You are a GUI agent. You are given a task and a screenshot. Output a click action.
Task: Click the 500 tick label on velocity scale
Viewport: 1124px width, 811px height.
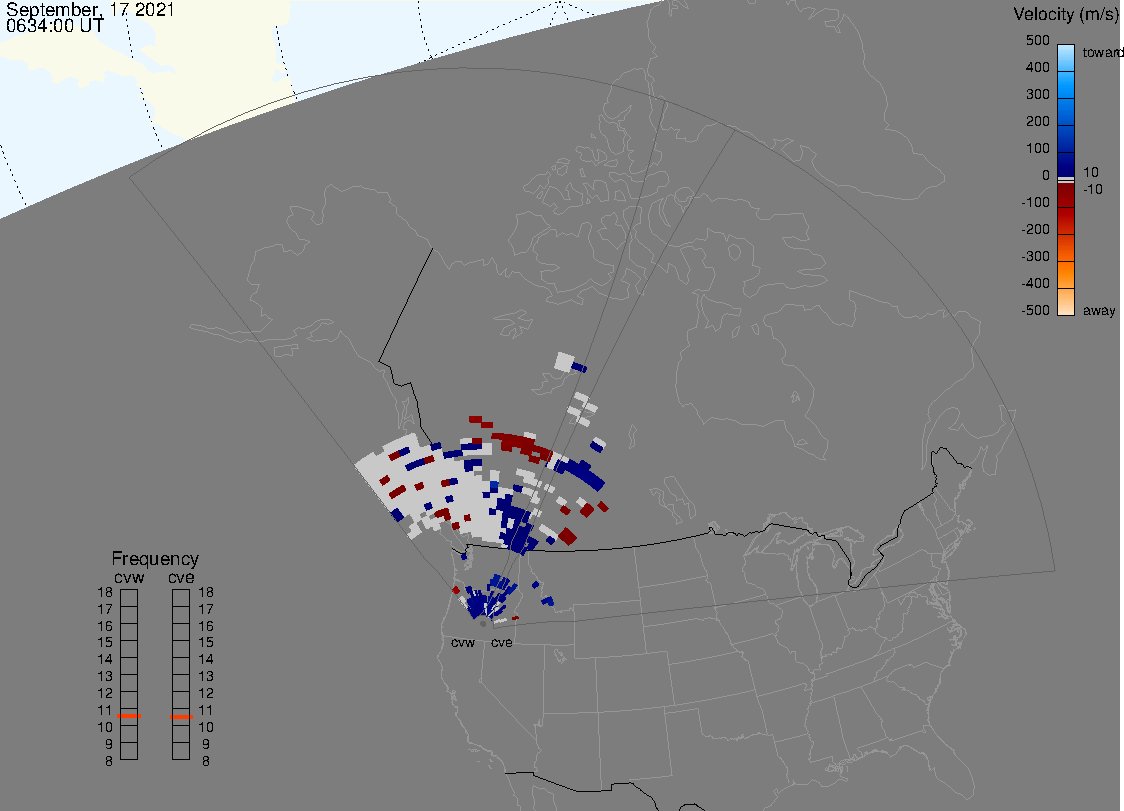(x=1037, y=41)
